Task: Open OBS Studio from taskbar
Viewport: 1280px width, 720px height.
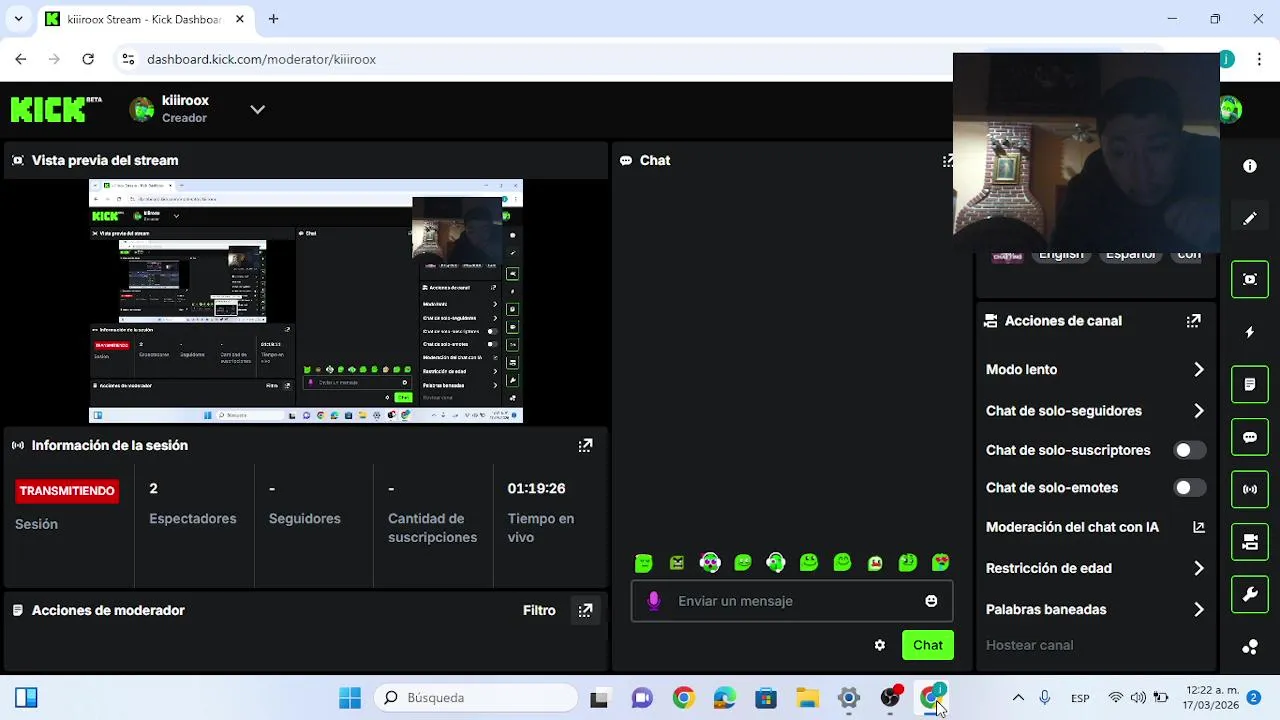Action: 890,698
